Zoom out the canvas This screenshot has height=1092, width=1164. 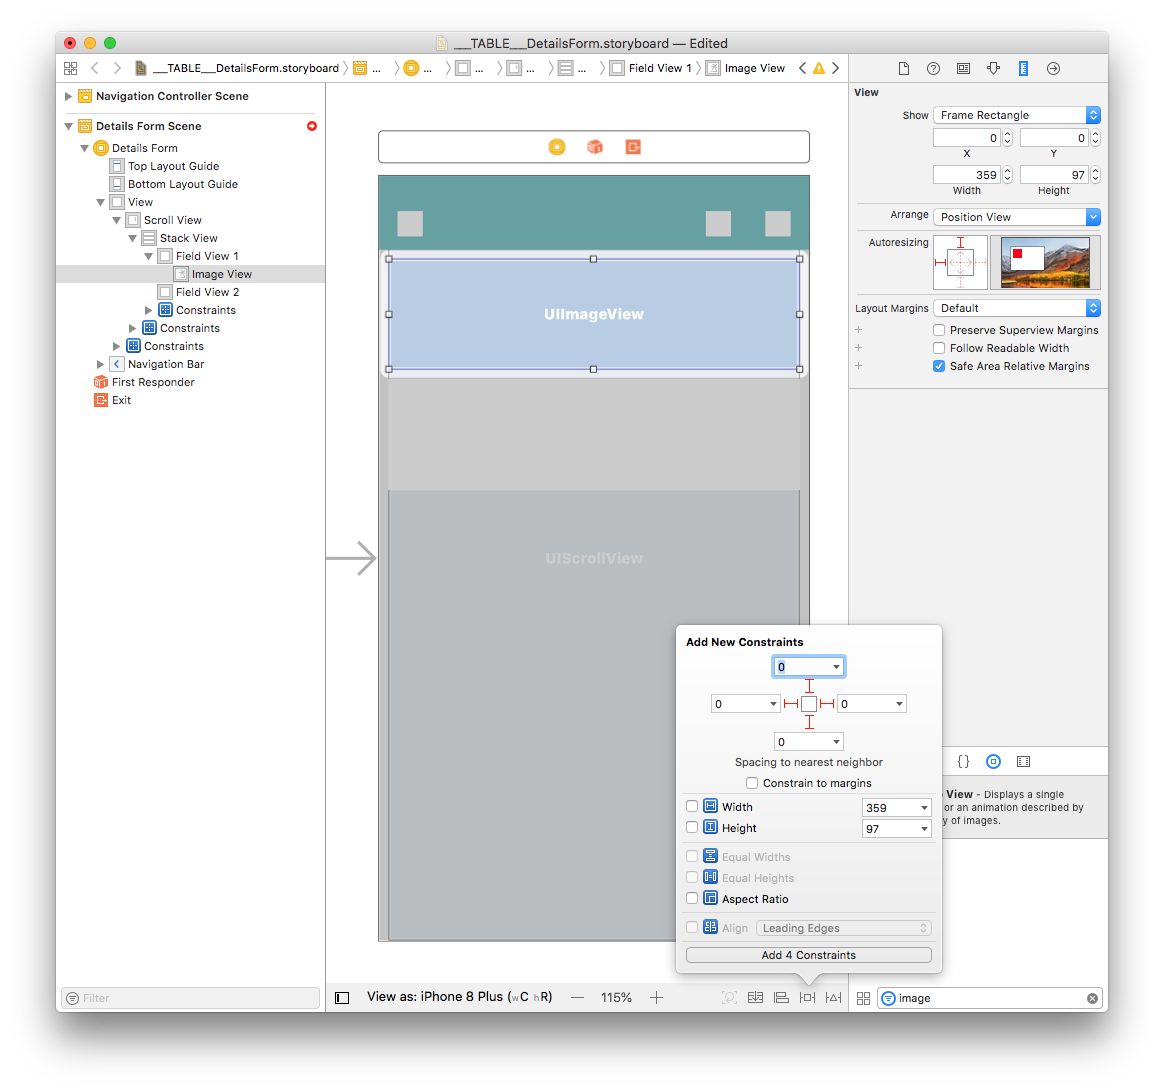[x=578, y=998]
